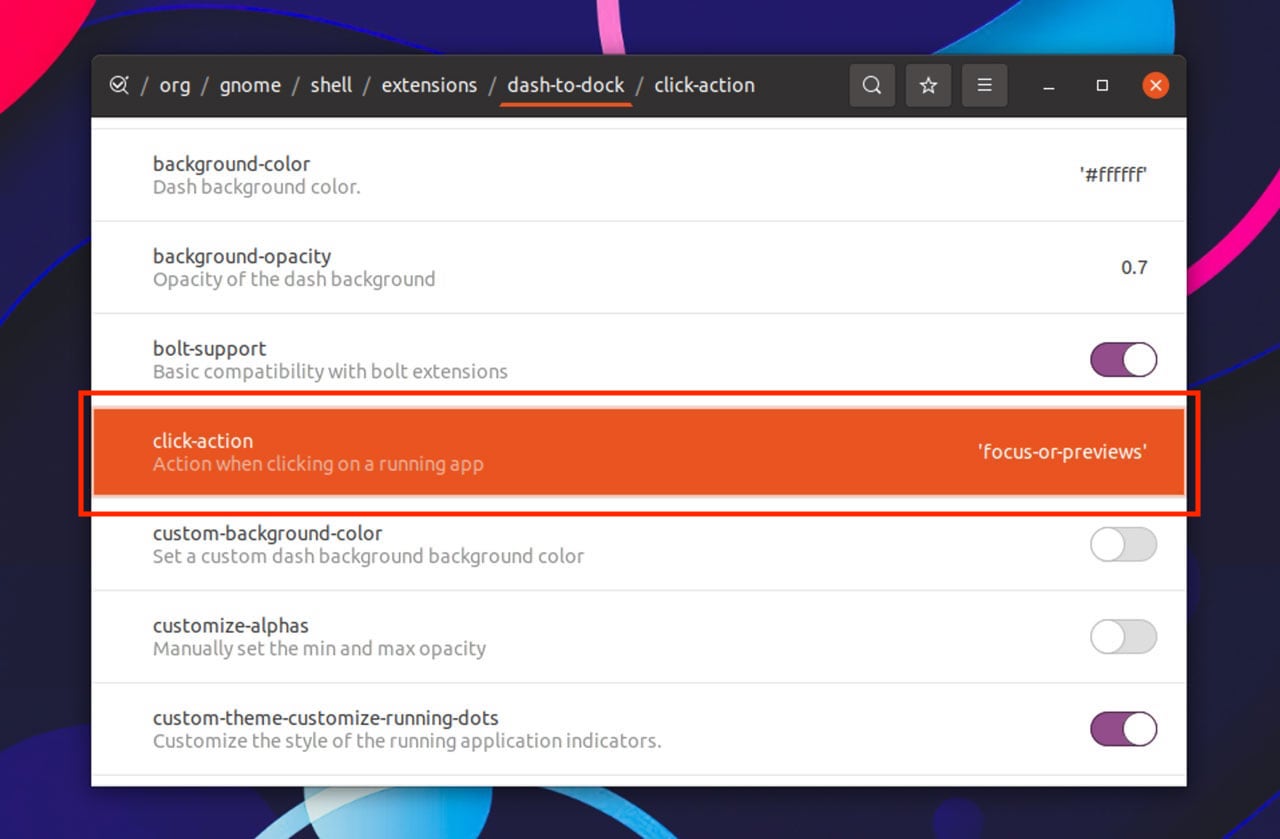Screen dimensions: 1280x839
Task: Bookmark this path with the star icon
Action: [928, 86]
